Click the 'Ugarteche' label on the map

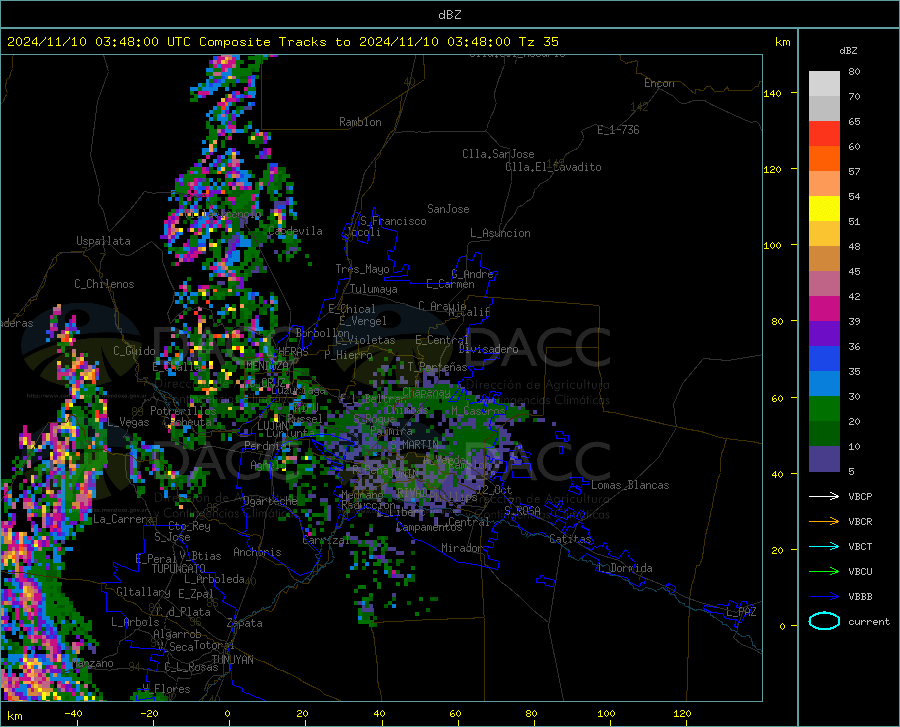[270, 501]
